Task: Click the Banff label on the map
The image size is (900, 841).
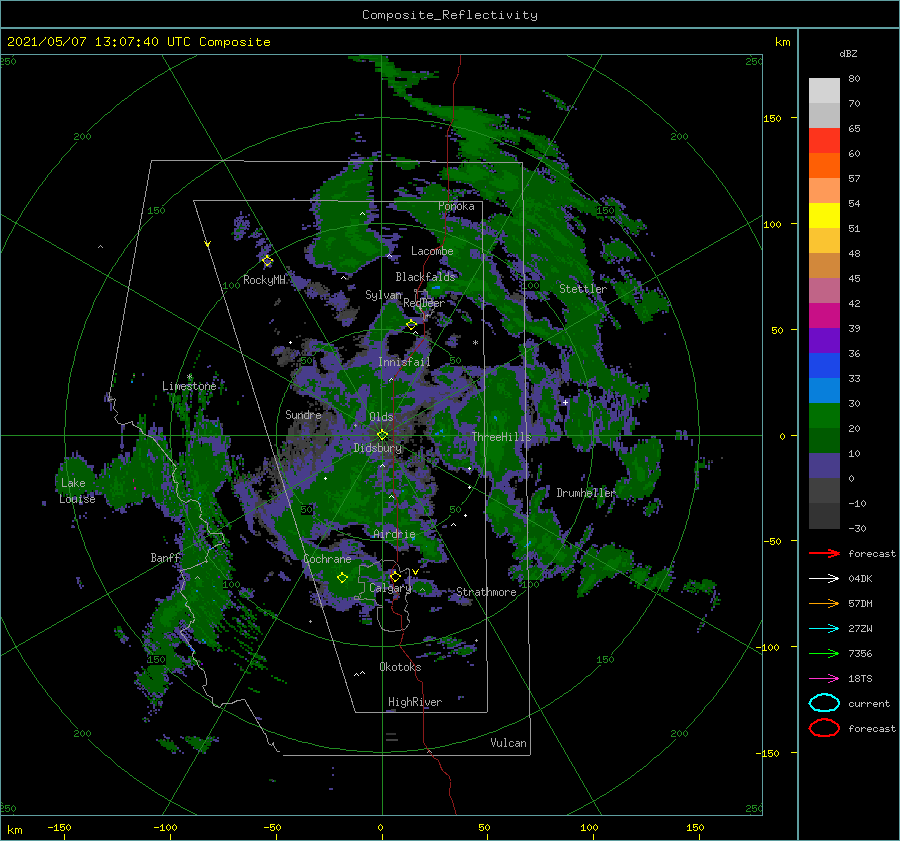Action: coord(165,558)
